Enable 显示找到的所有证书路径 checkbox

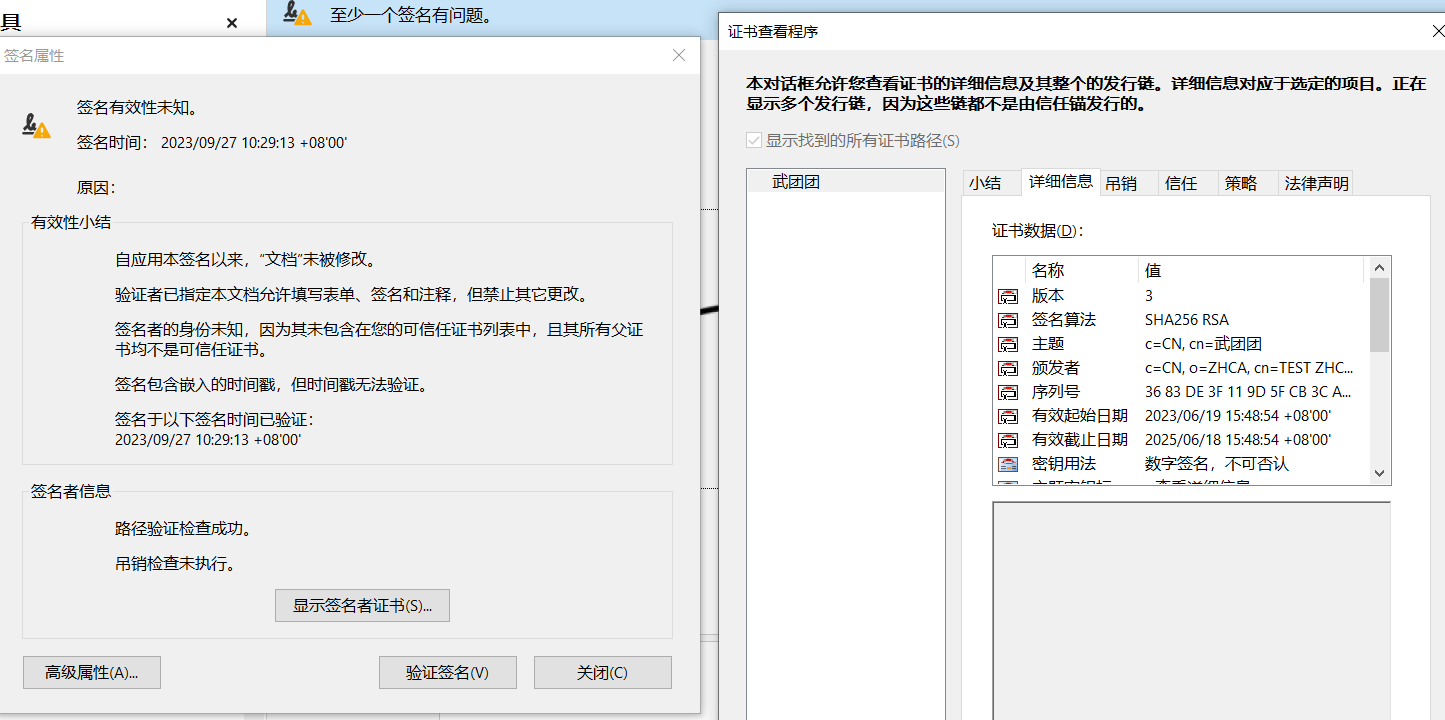[x=752, y=141]
